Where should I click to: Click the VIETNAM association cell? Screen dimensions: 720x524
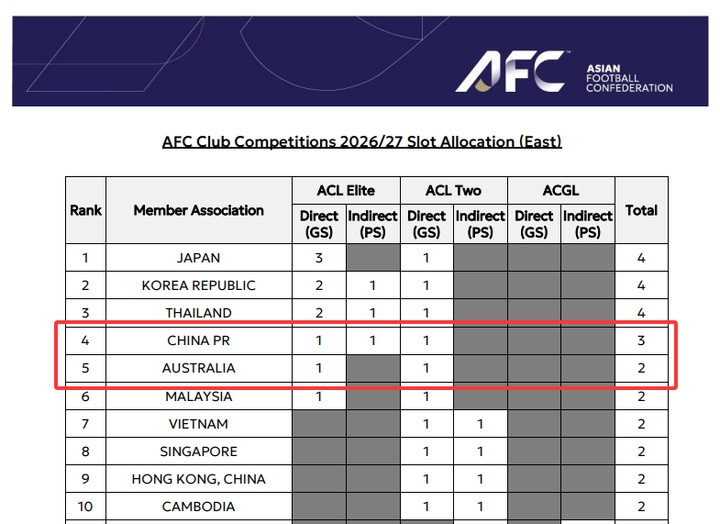(x=198, y=424)
